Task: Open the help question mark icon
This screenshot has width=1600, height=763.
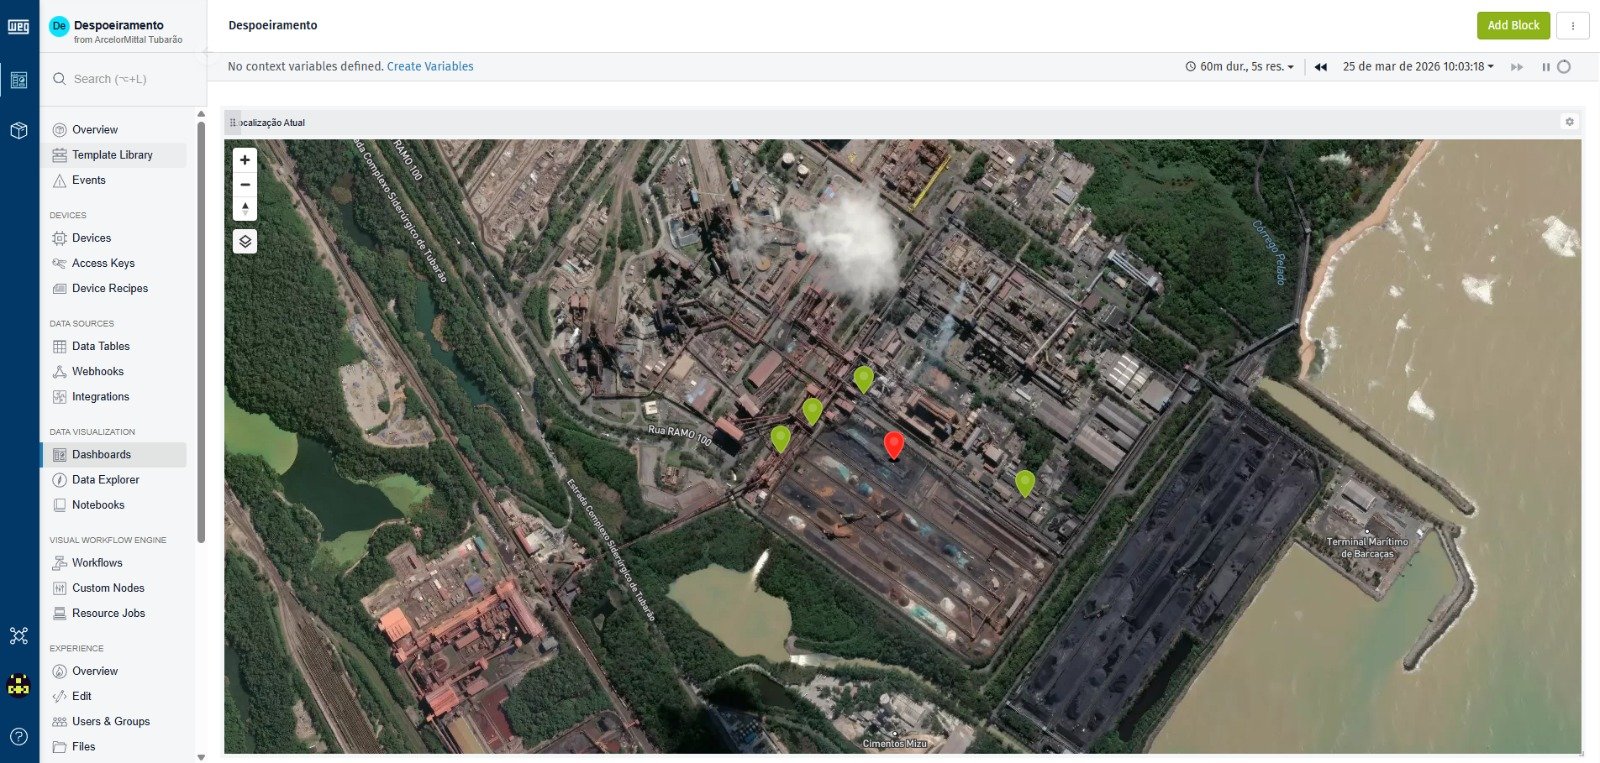Action: click(x=19, y=737)
